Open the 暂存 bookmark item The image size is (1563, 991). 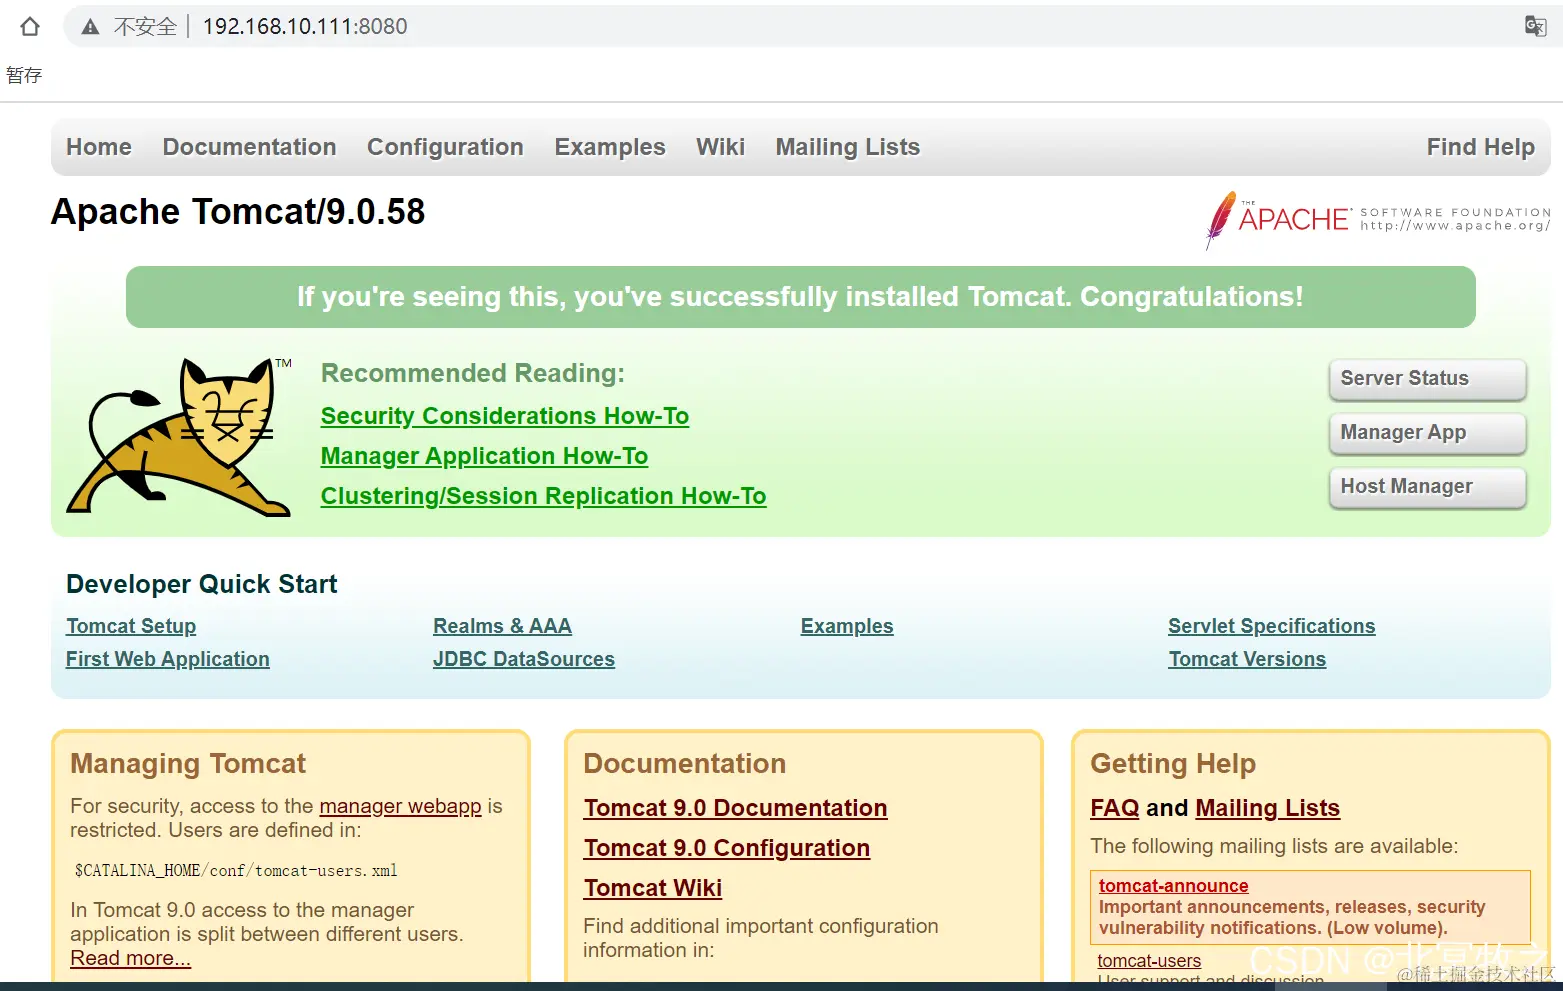point(24,75)
